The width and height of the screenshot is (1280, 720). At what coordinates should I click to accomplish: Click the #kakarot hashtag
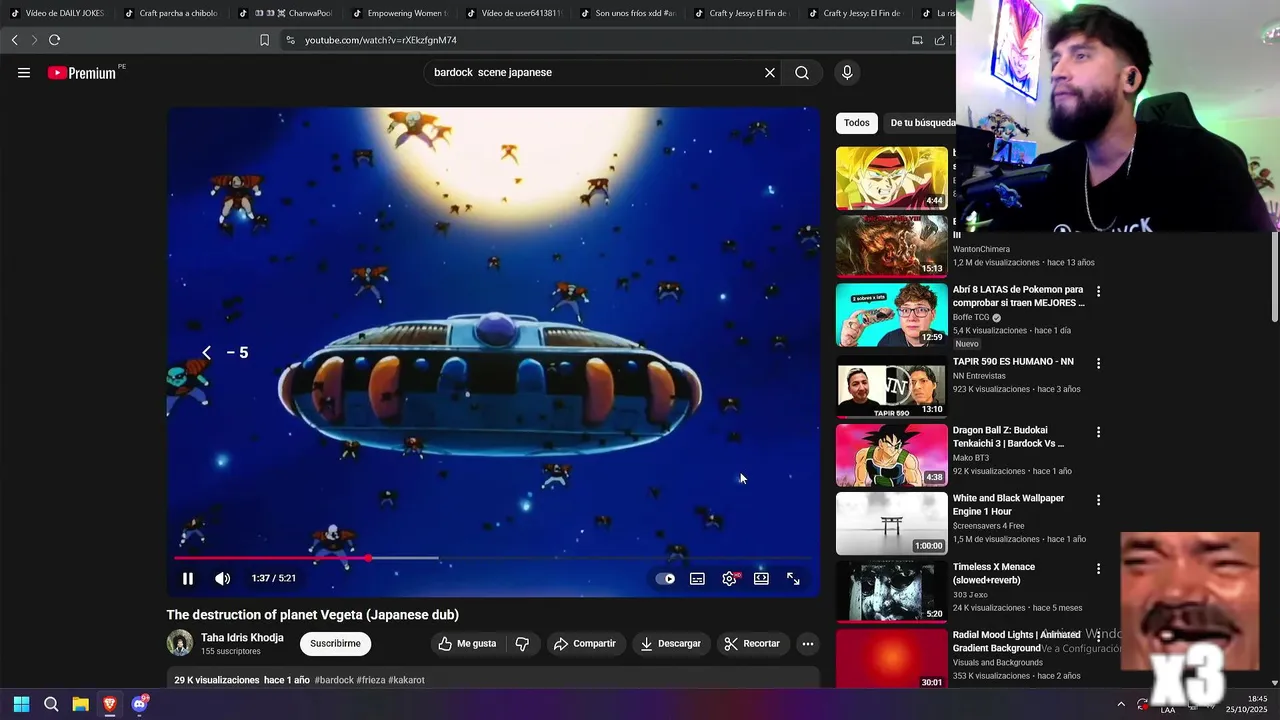pyautogui.click(x=406, y=680)
